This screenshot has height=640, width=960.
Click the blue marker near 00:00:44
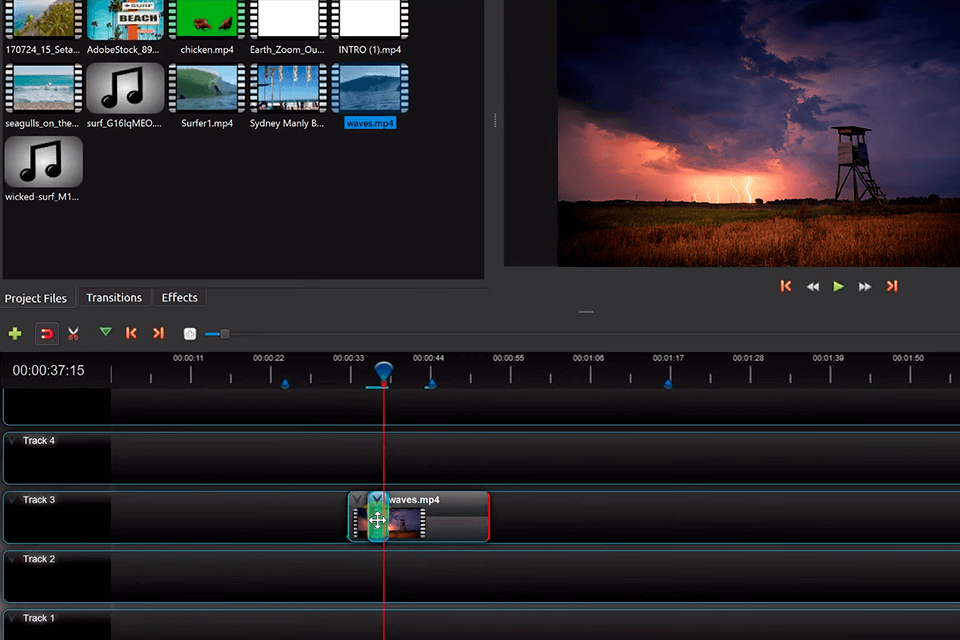click(x=431, y=383)
